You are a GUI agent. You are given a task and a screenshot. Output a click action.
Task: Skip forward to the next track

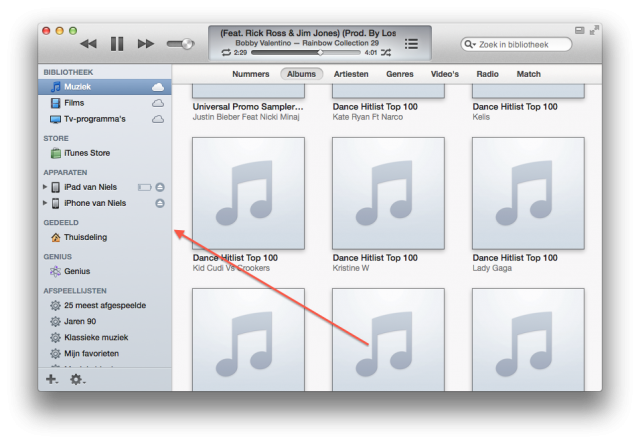pyautogui.click(x=146, y=44)
